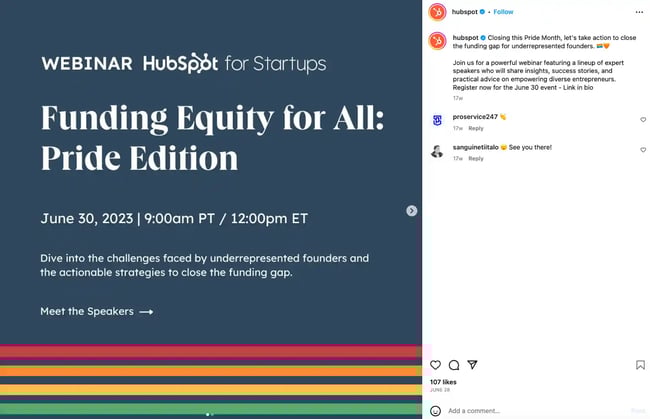Click the comment speech bubble icon

(x=454, y=365)
